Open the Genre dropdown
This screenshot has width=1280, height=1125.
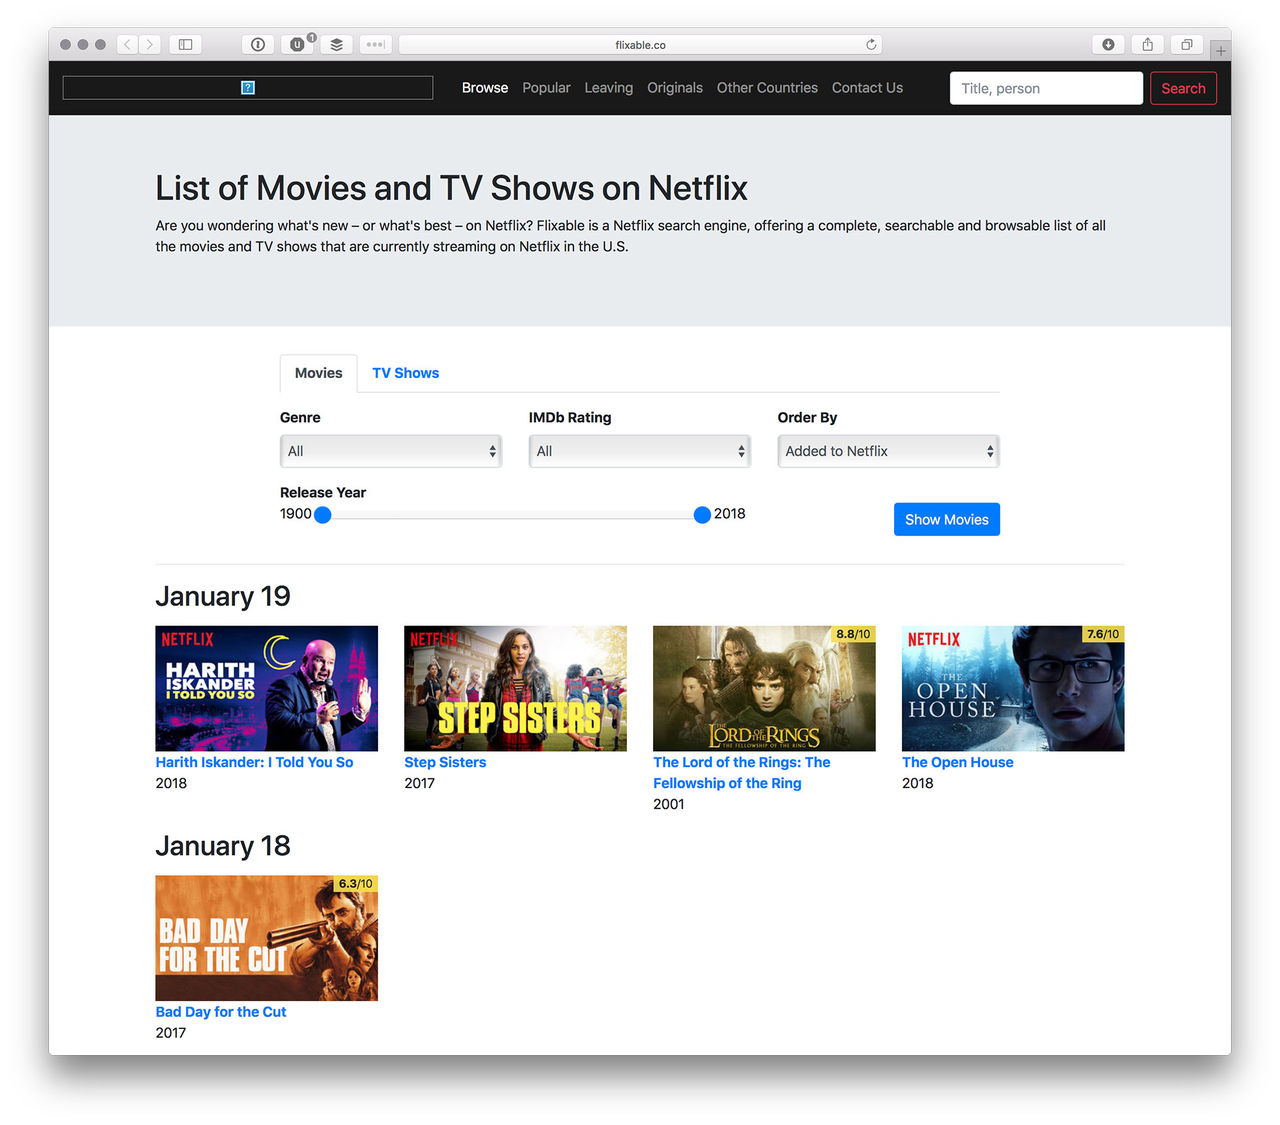tap(391, 451)
